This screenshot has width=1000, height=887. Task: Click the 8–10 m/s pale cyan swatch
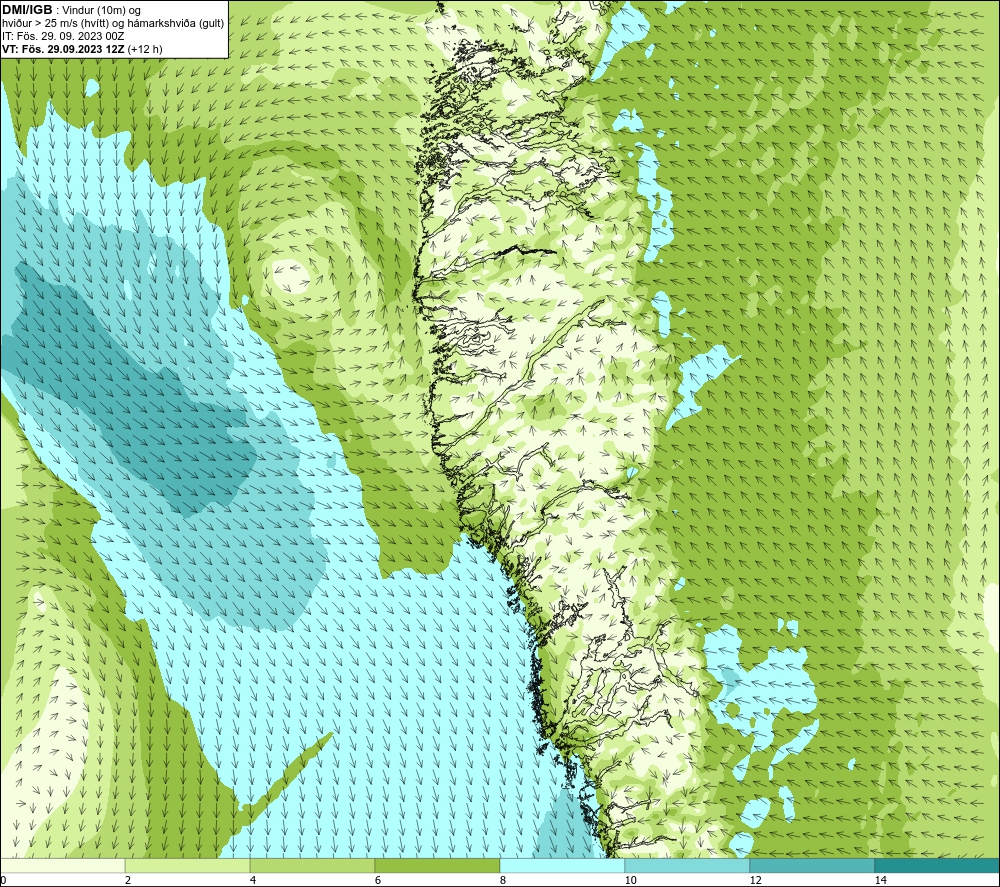pyautogui.click(x=562, y=865)
